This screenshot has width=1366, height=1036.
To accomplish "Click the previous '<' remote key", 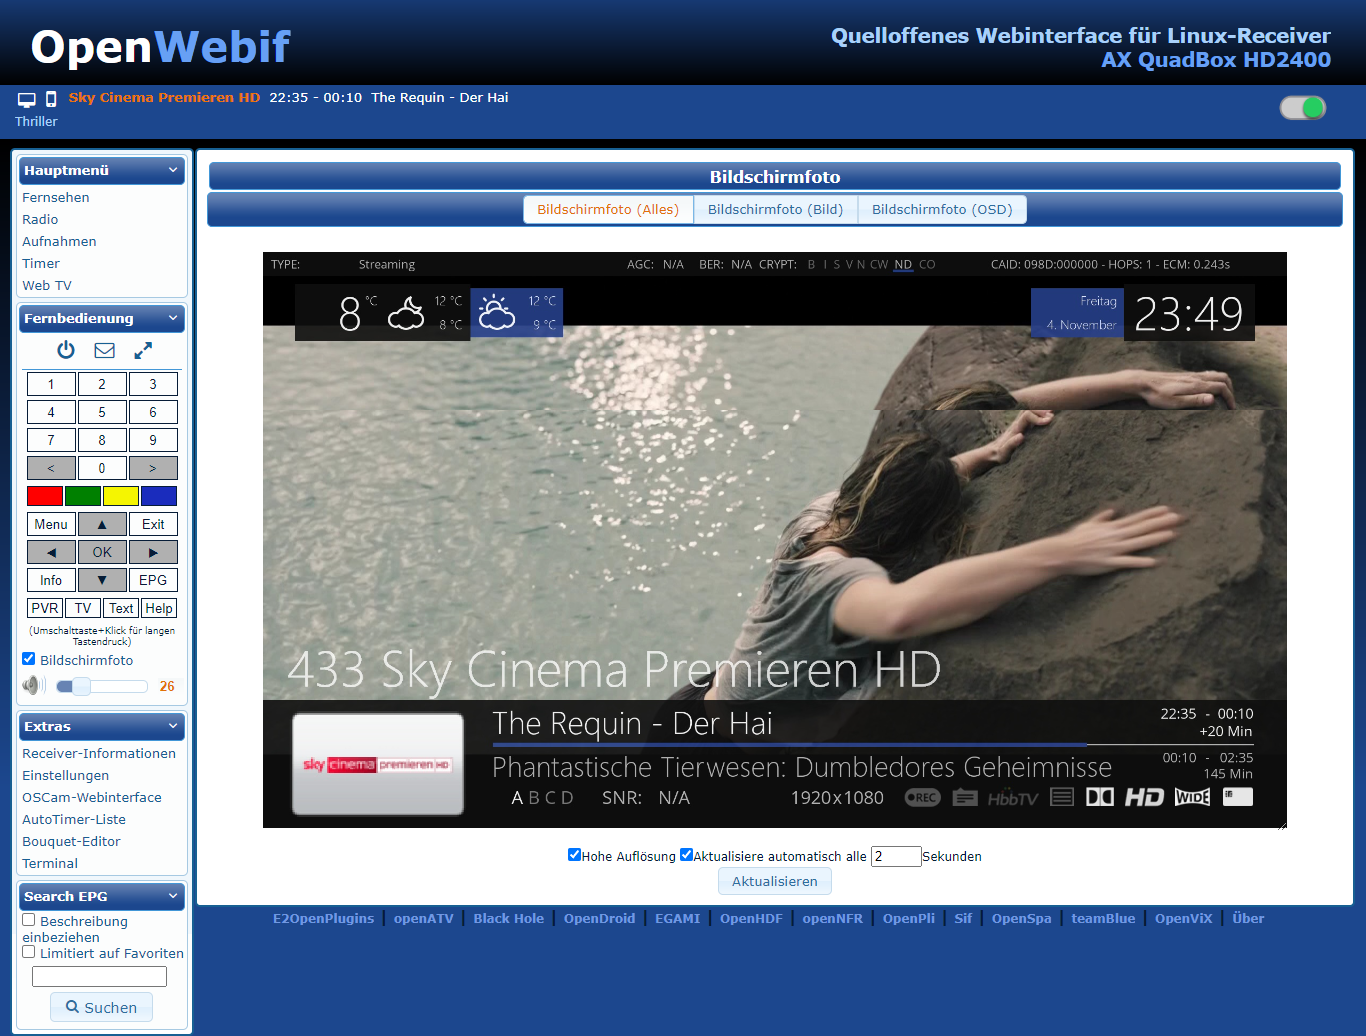I will point(51,468).
